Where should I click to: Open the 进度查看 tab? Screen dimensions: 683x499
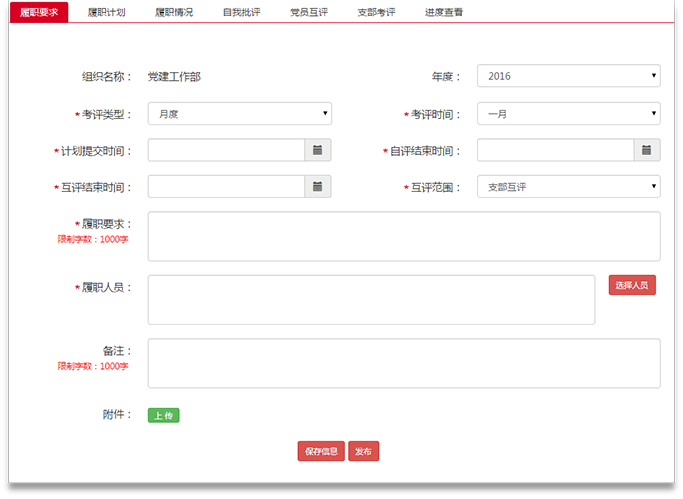[444, 12]
